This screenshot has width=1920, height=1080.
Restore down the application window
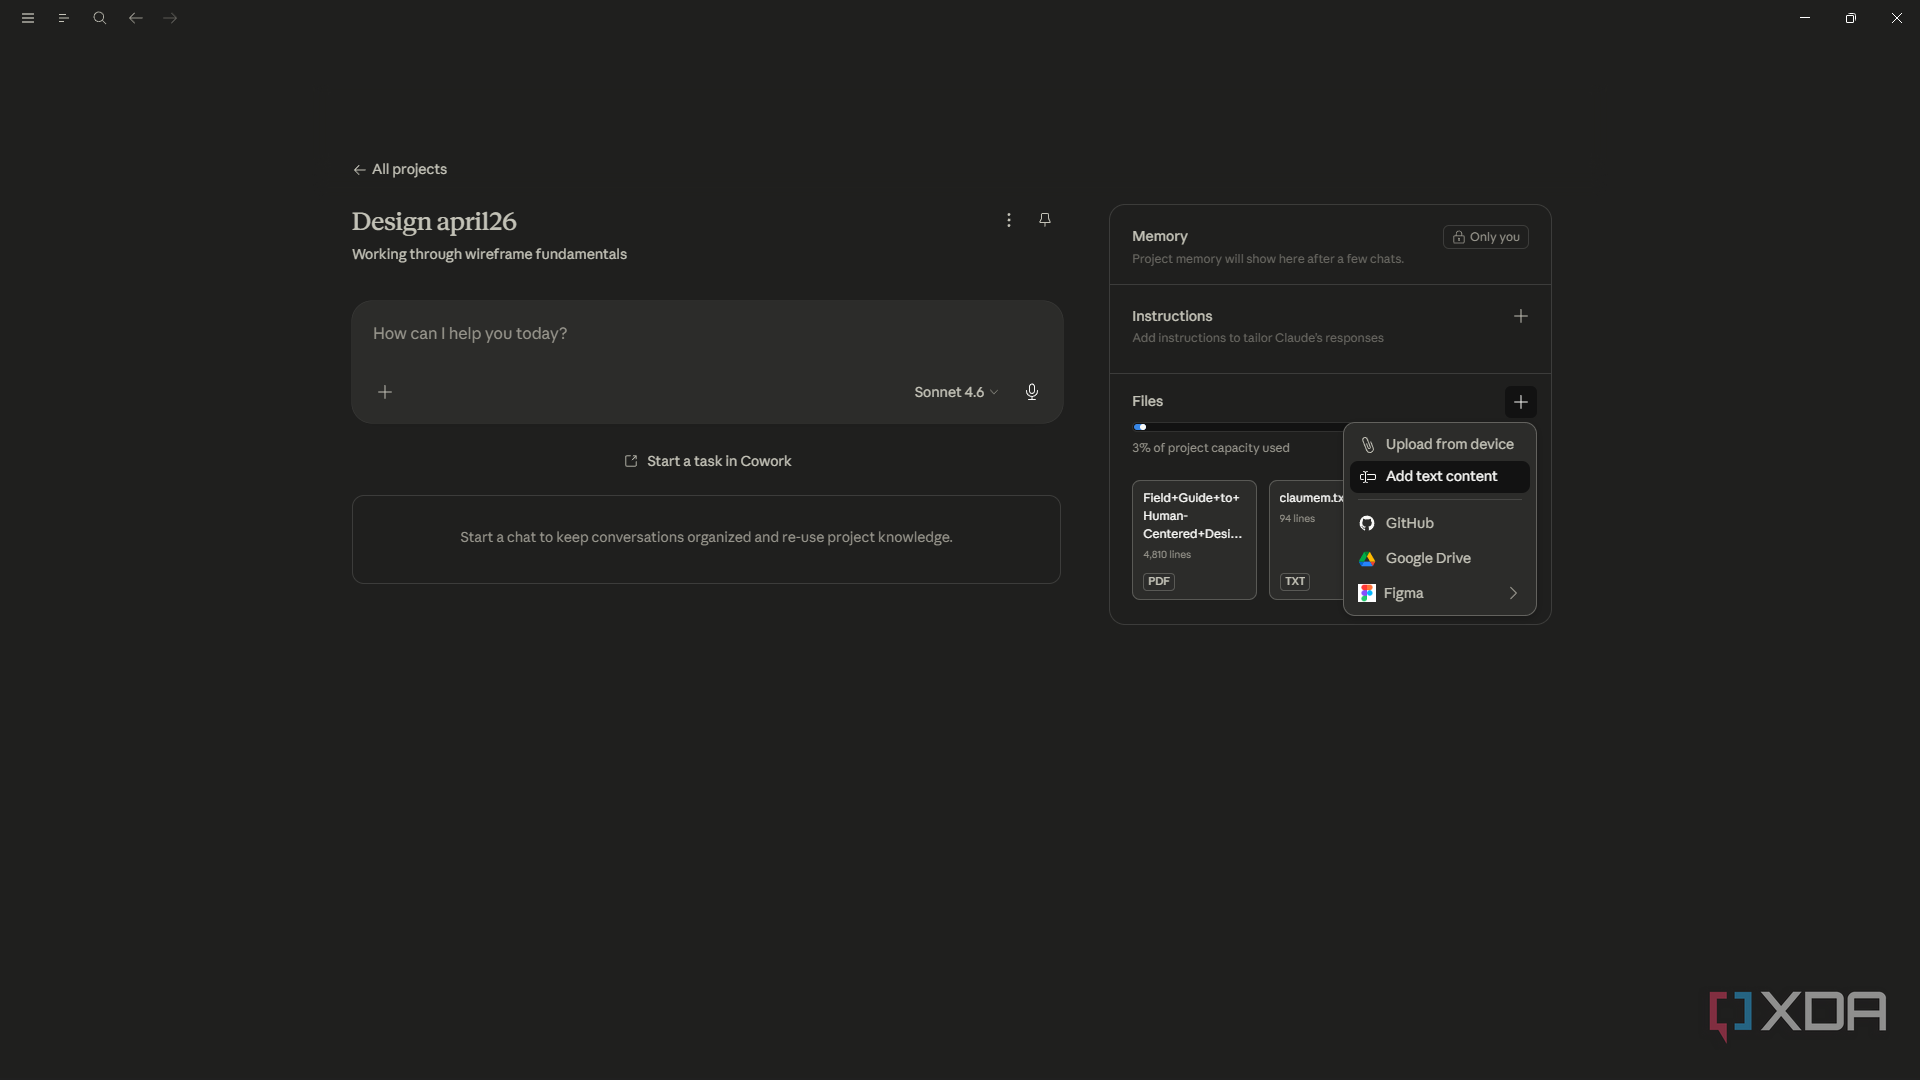pos(1851,18)
